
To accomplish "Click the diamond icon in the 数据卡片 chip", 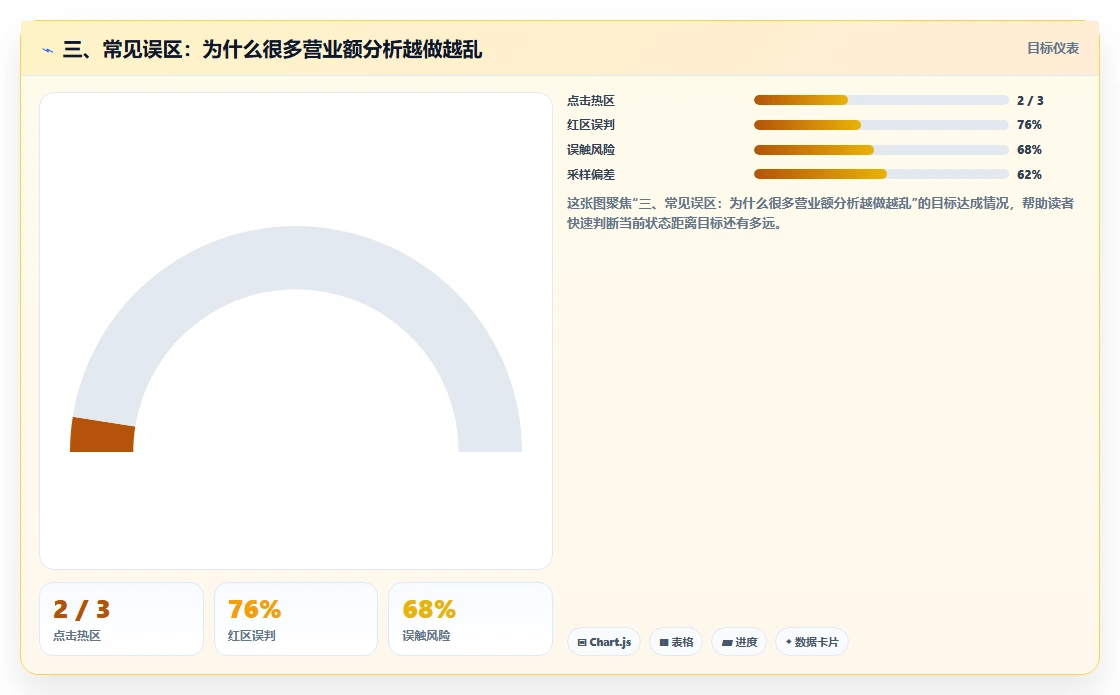I will [789, 642].
